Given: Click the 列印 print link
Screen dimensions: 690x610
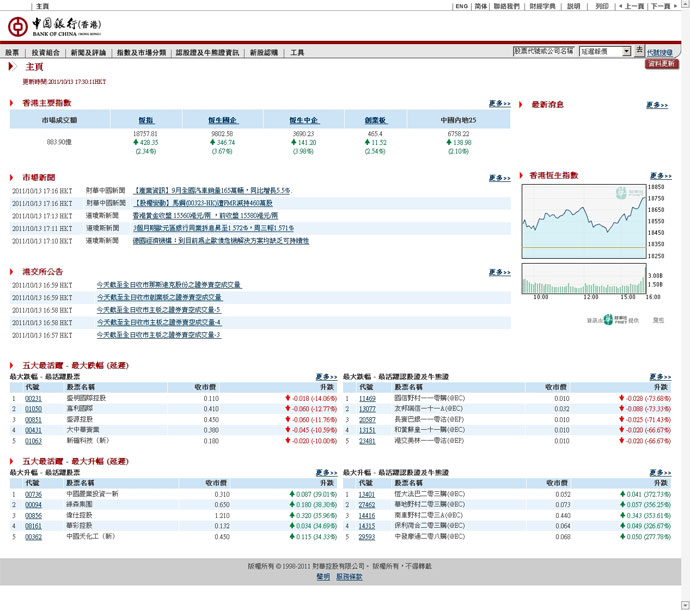Looking at the screenshot, I should click(602, 6).
